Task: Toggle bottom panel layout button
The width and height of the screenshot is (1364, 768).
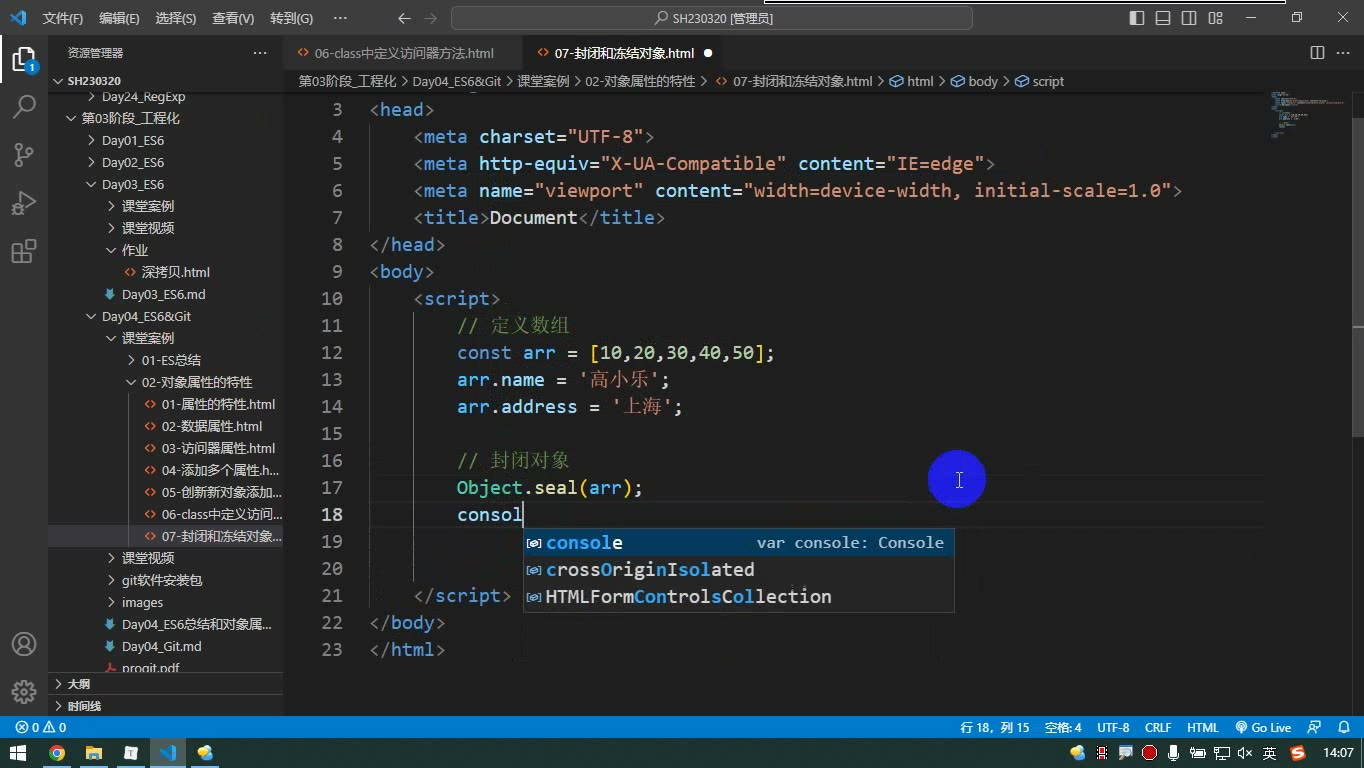Action: [x=1163, y=18]
